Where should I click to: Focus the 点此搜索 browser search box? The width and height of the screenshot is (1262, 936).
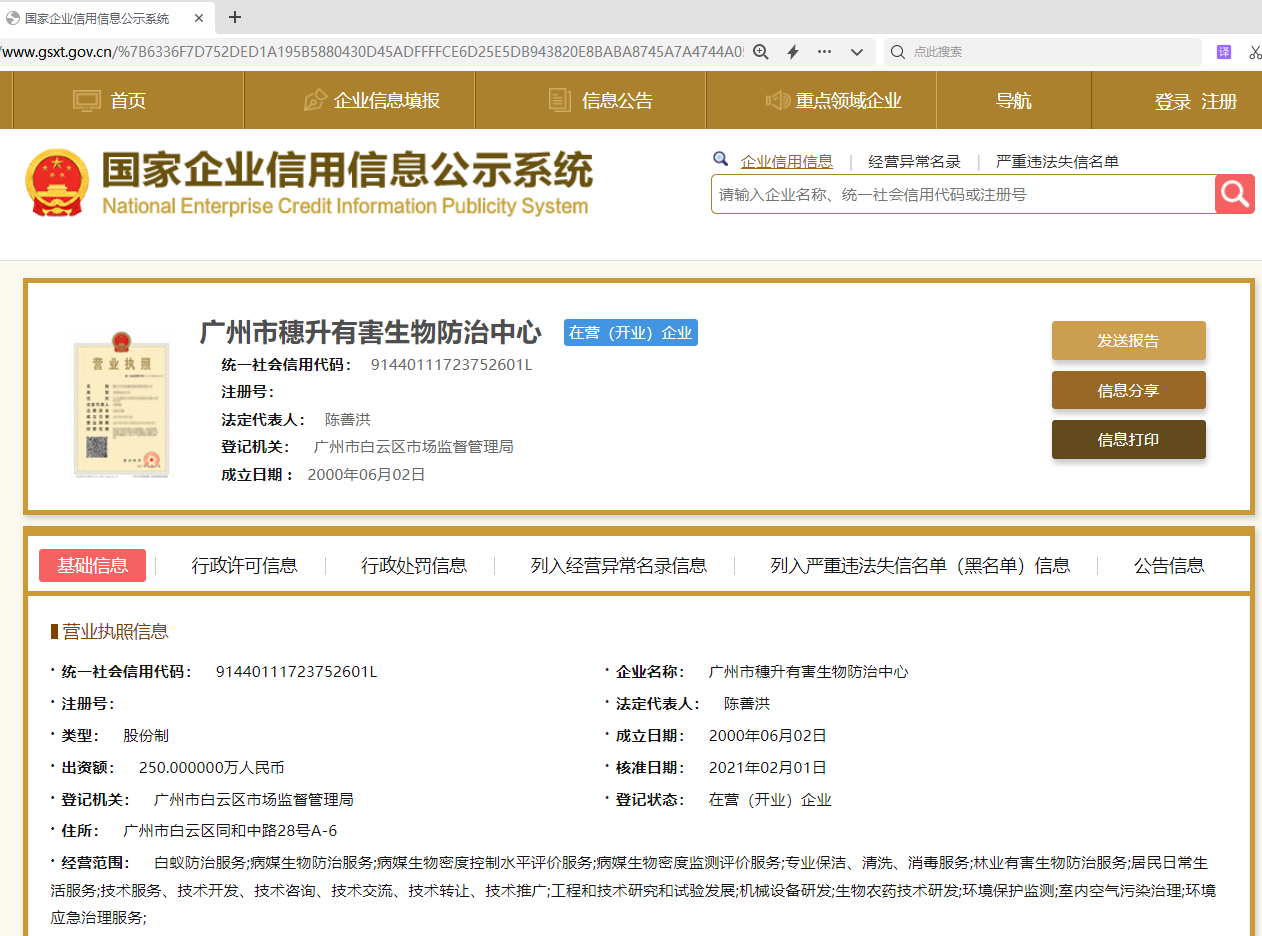1043,52
